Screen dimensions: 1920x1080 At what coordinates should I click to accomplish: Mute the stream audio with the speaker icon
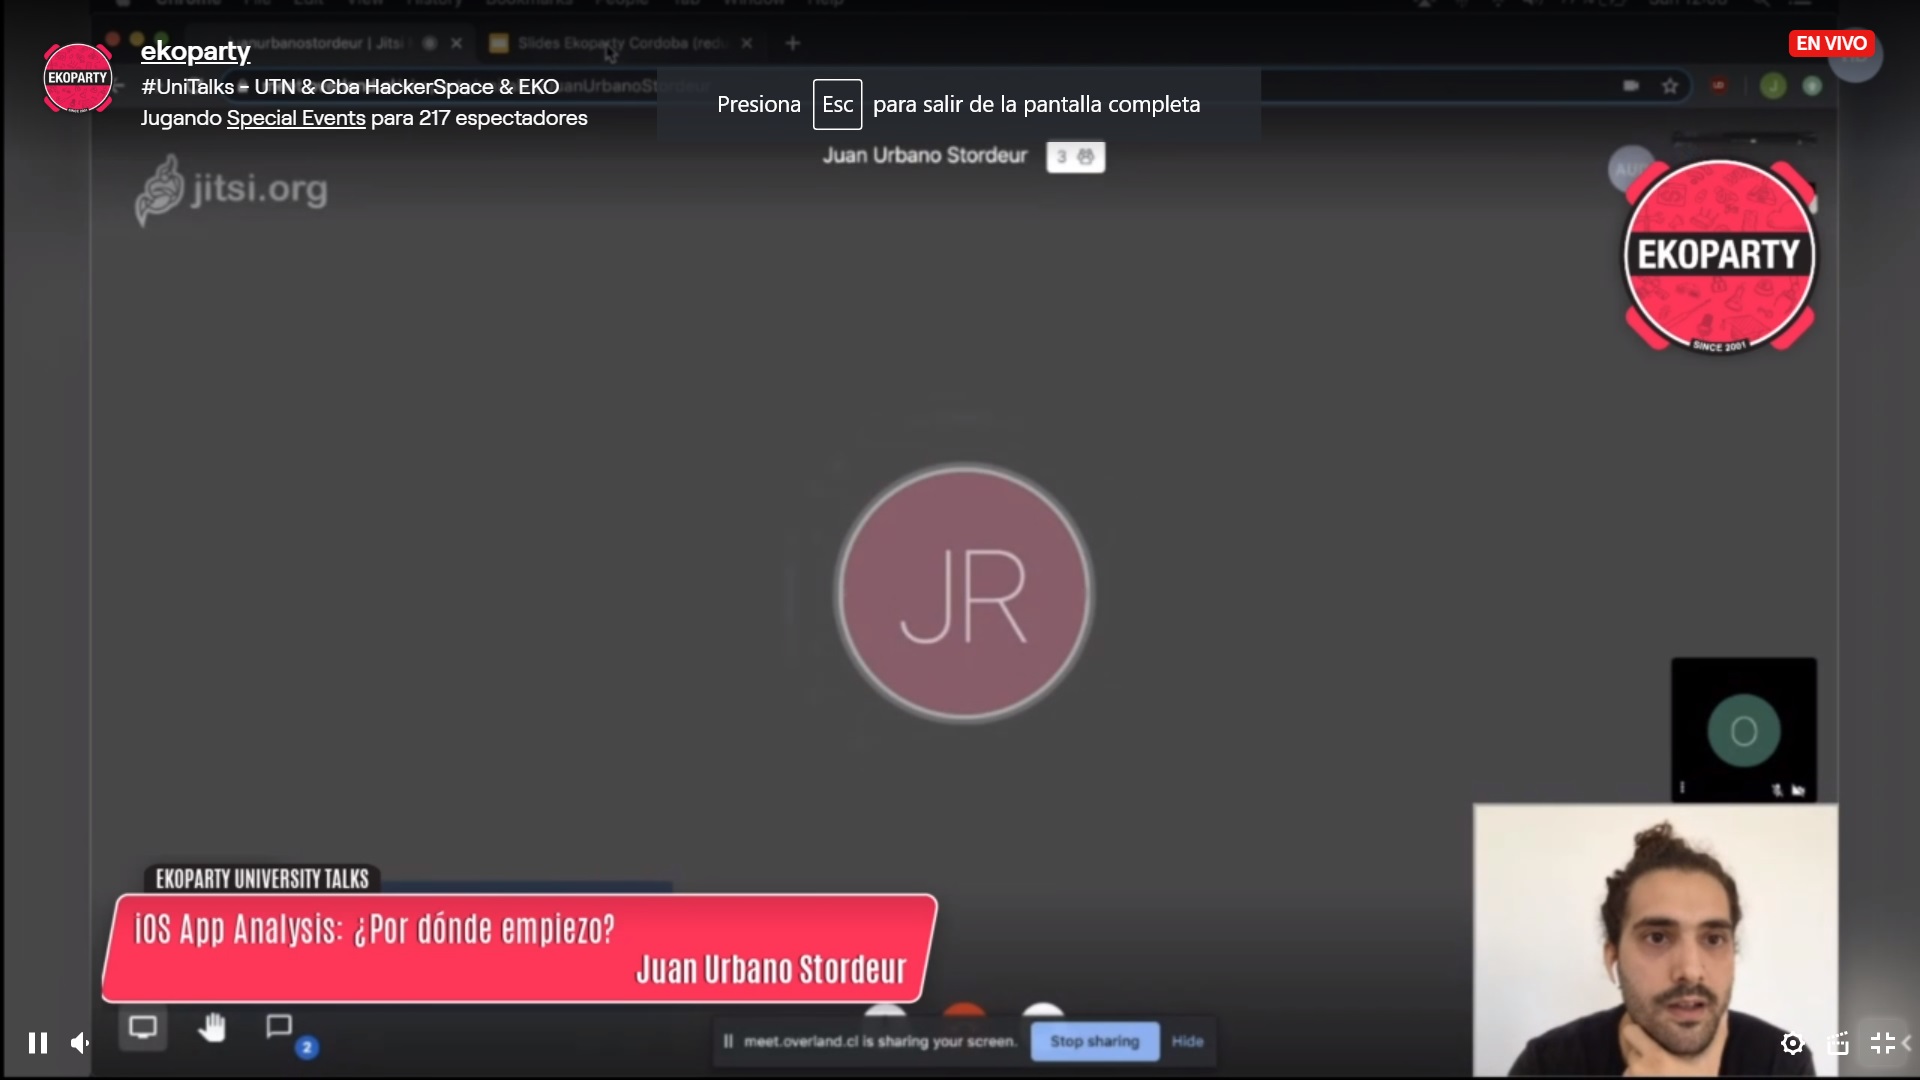(x=80, y=1043)
